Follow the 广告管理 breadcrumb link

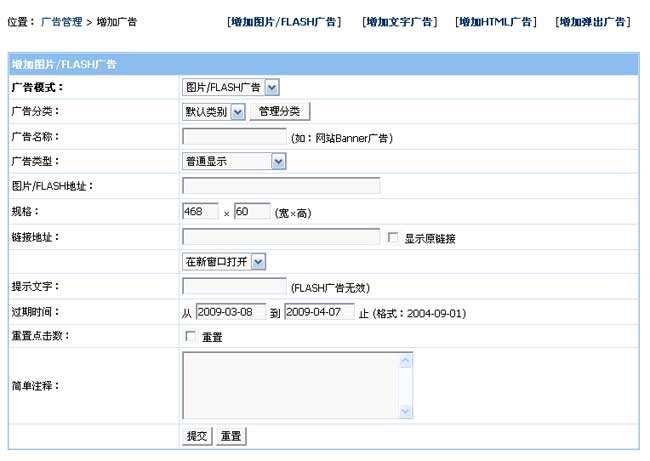point(61,21)
